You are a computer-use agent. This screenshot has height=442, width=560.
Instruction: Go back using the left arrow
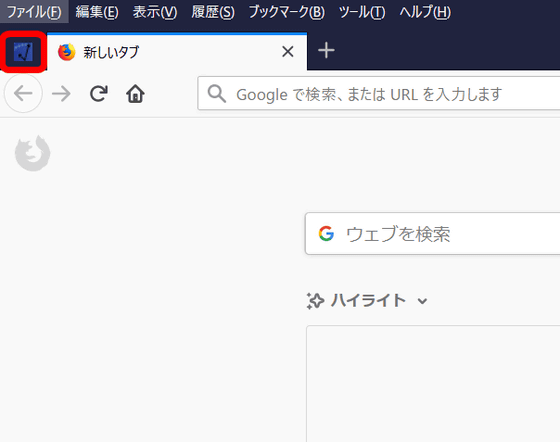(x=23, y=94)
